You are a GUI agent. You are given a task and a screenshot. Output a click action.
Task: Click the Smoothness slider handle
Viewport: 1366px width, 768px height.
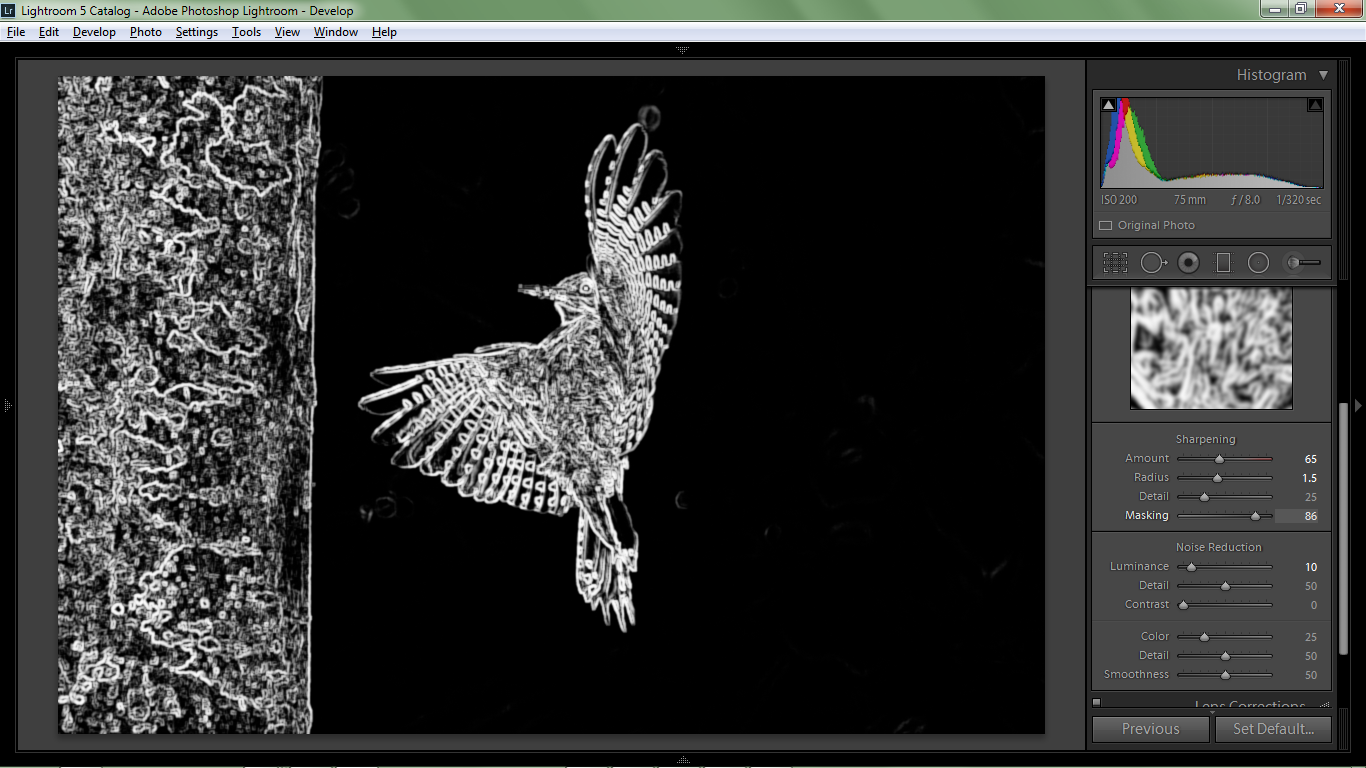click(x=1225, y=675)
